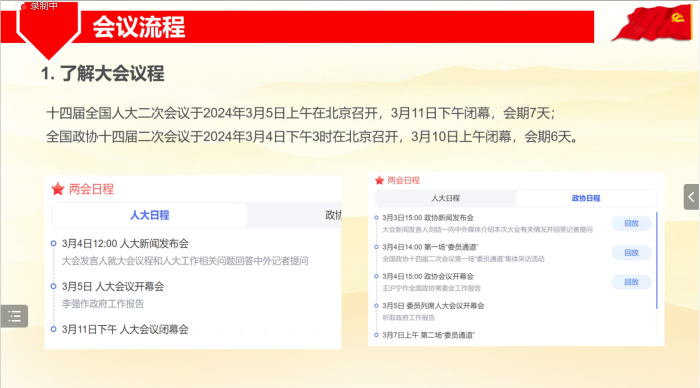The height and width of the screenshot is (388, 700).
Task: Click 3月5日 委员列席人大会议开幕会 entry text
Action: (x=433, y=306)
